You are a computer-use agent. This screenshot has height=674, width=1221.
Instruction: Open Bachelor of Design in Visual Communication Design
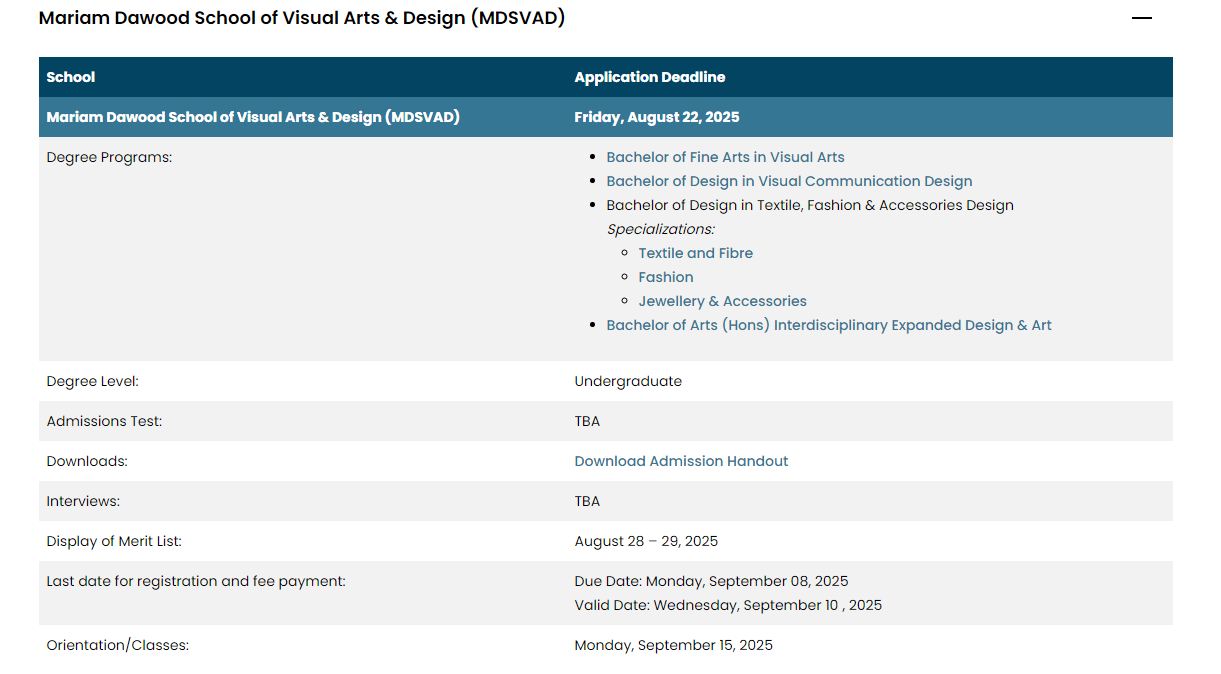789,181
